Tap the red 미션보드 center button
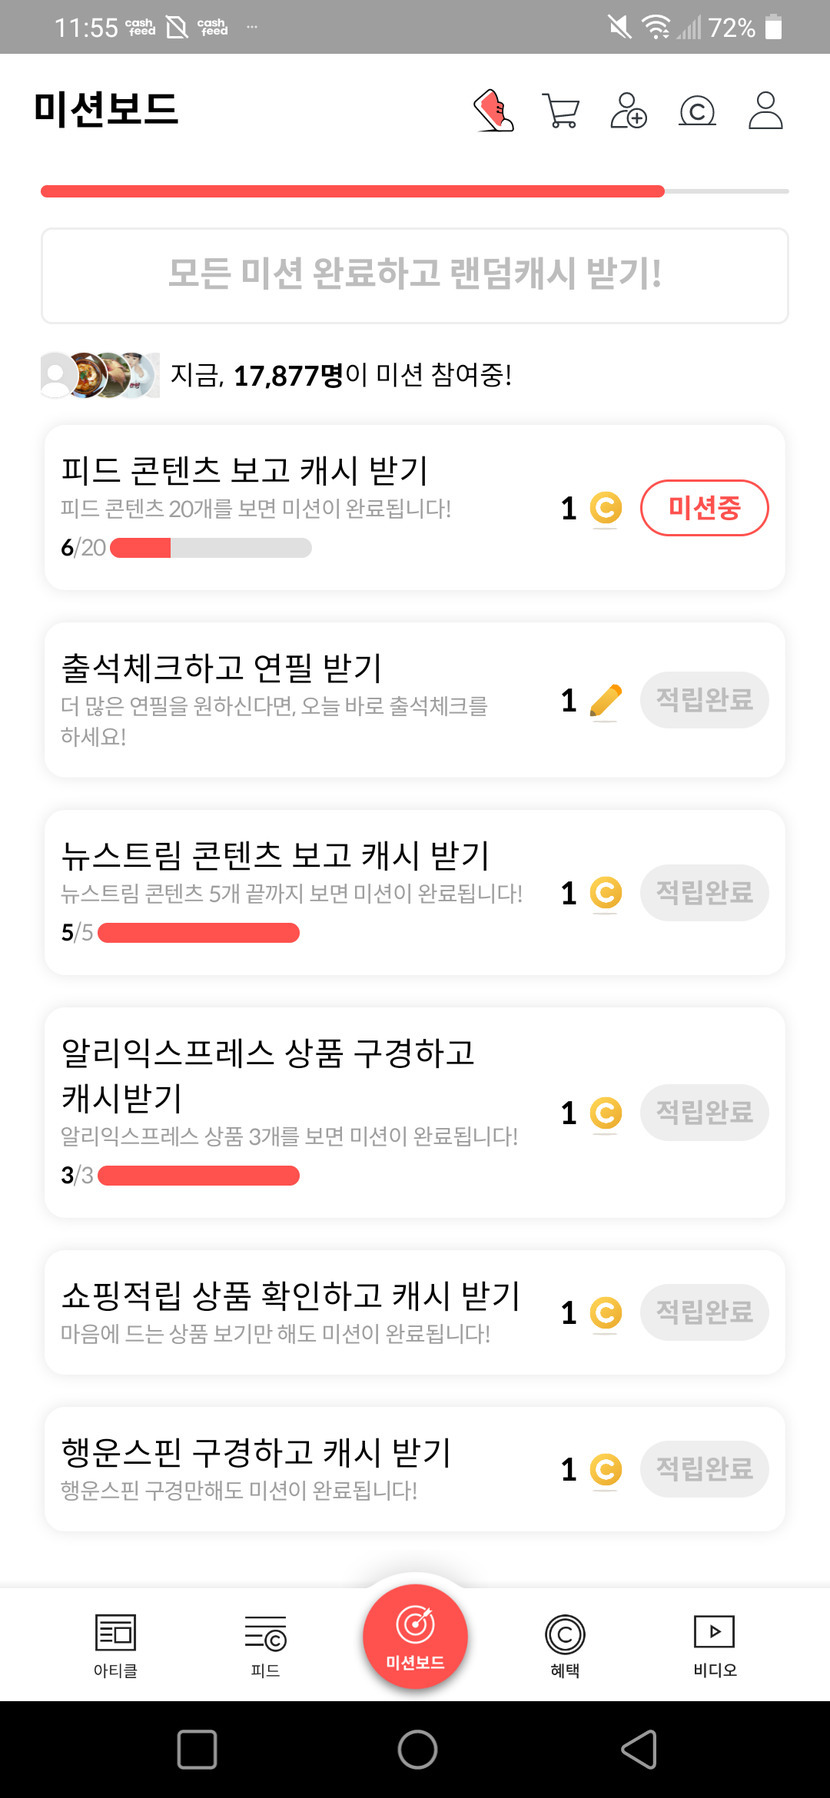This screenshot has width=830, height=1798. 415,1637
